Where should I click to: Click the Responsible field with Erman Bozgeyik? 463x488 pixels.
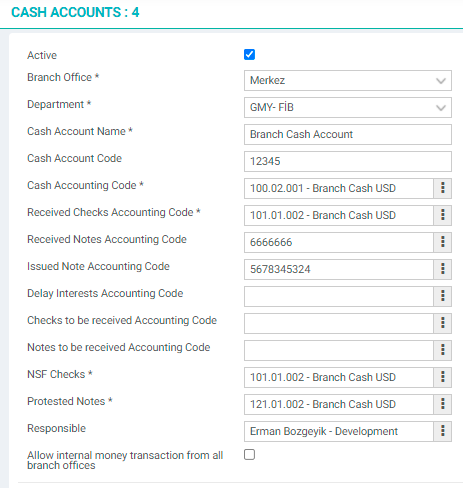coord(339,431)
